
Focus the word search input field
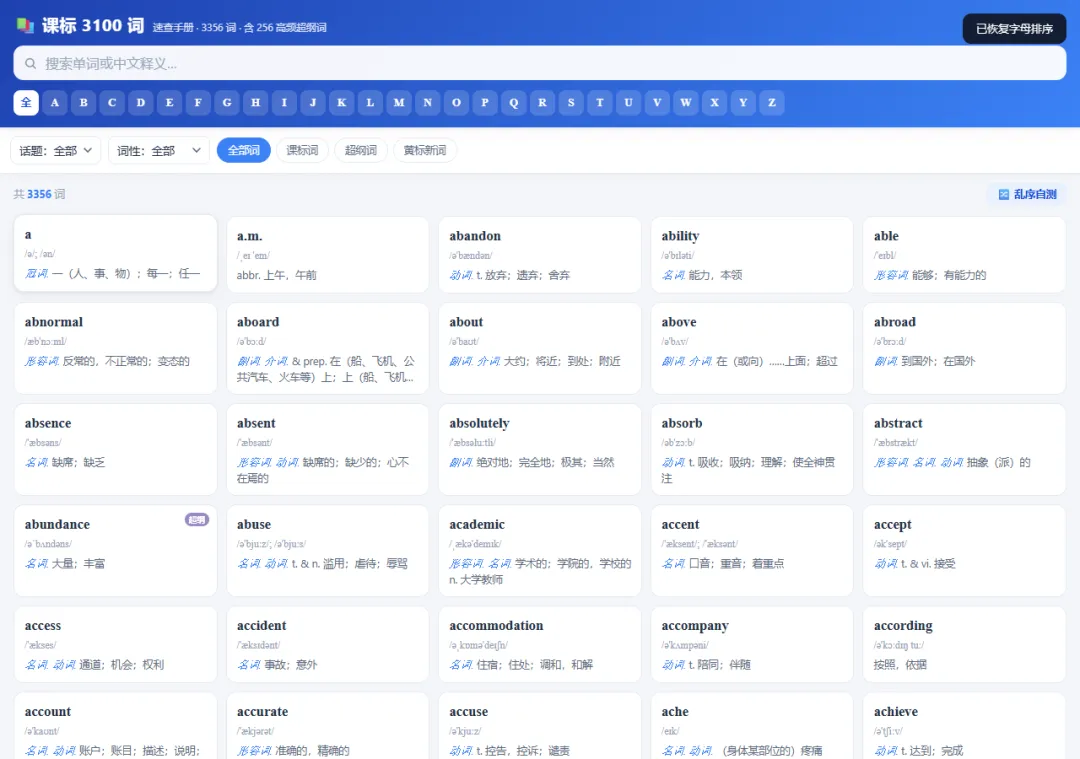click(x=540, y=63)
